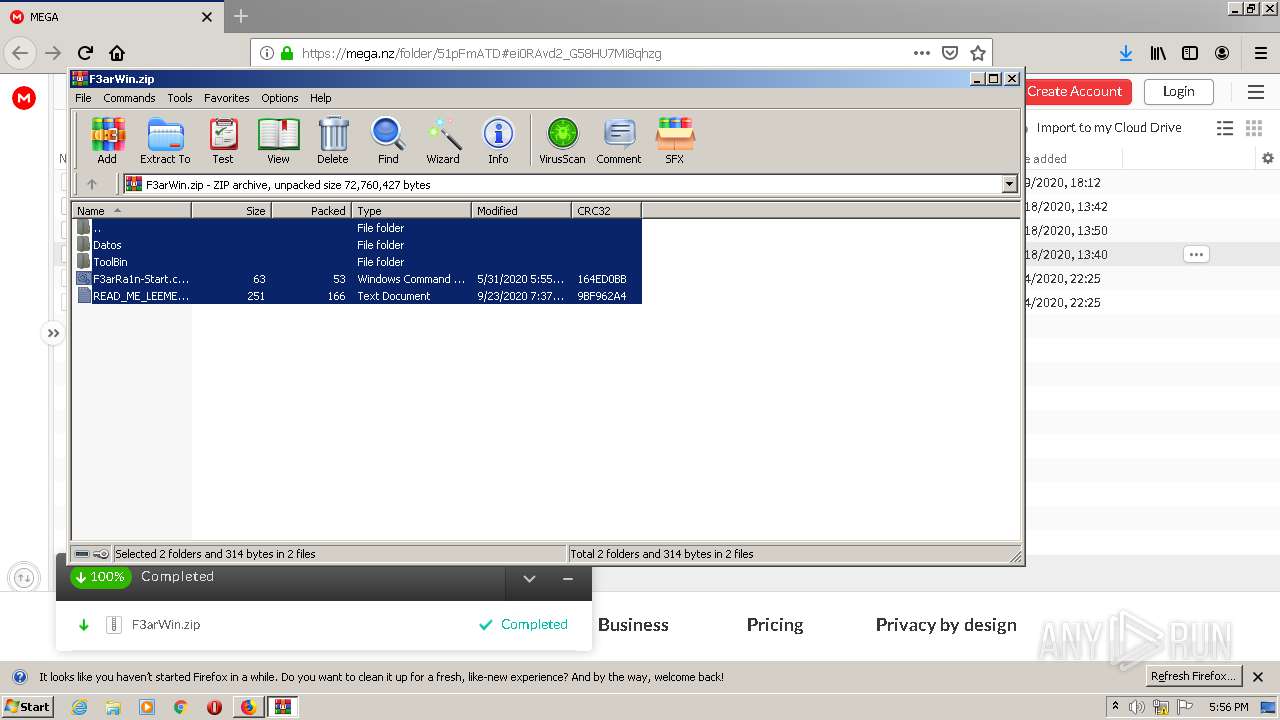Select the parent '..' folder row
Viewport: 1280px width, 720px height.
(357, 228)
